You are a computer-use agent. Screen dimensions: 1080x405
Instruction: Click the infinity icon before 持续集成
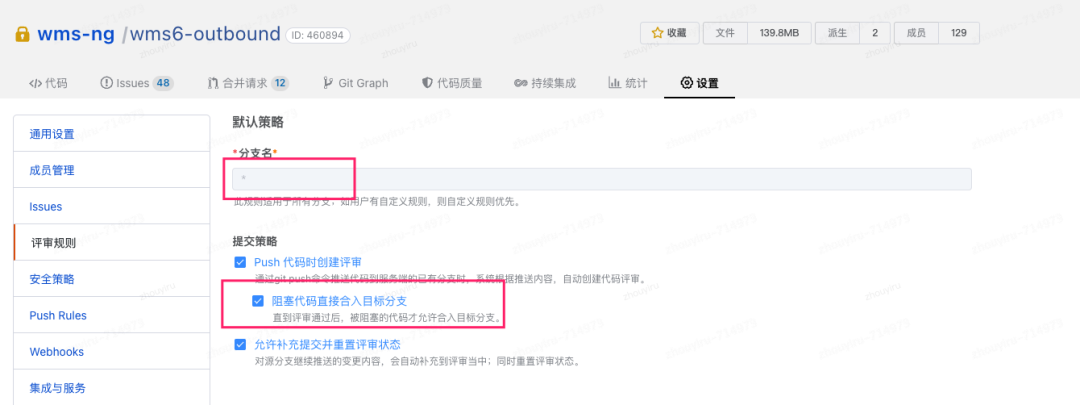[x=521, y=83]
